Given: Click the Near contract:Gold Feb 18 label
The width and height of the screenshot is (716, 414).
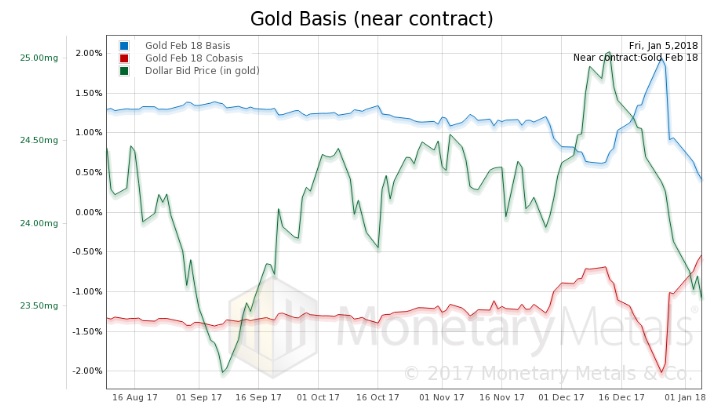Looking at the screenshot, I should click(636, 58).
